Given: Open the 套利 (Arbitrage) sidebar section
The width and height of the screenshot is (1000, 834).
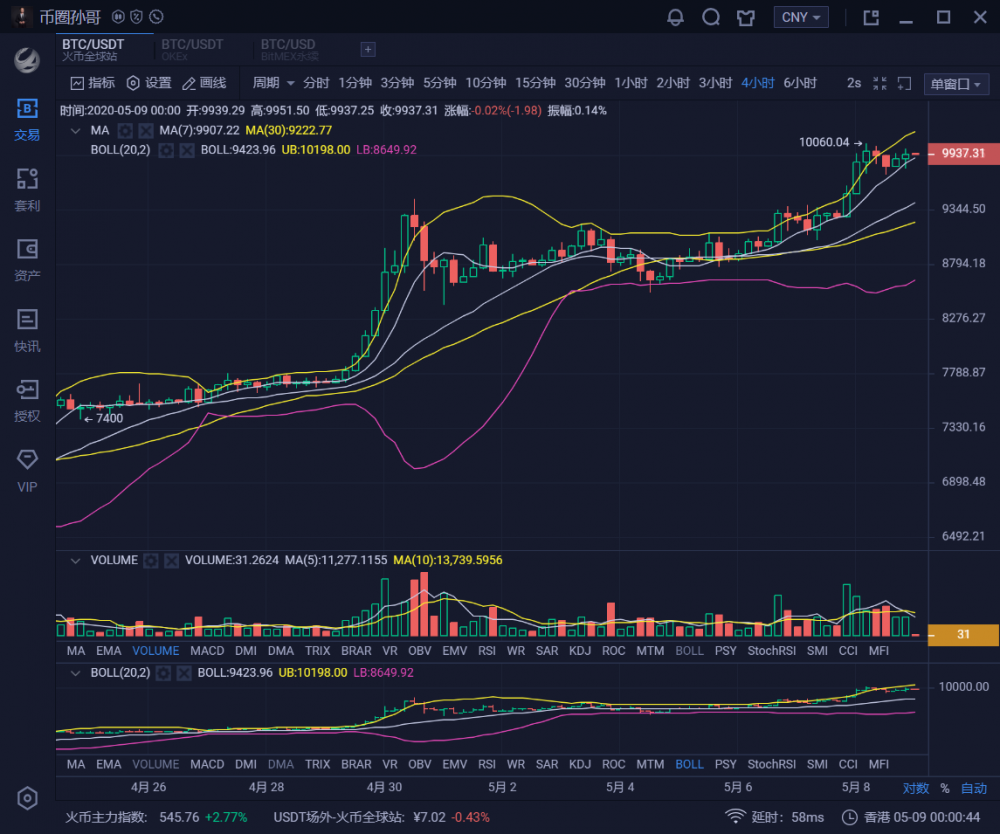Looking at the screenshot, I should pyautogui.click(x=27, y=190).
